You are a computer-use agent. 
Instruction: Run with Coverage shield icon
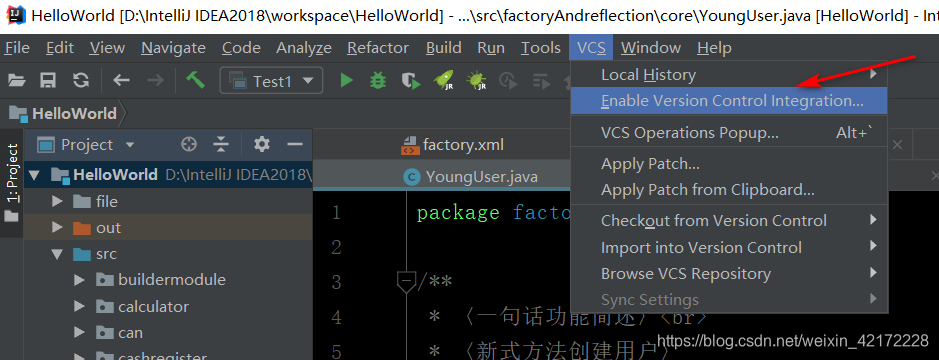point(410,80)
